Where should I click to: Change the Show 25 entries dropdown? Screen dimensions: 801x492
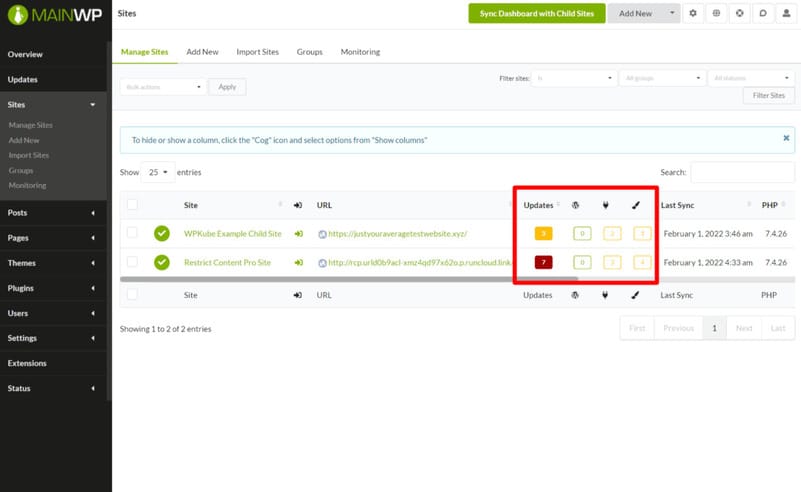158,172
